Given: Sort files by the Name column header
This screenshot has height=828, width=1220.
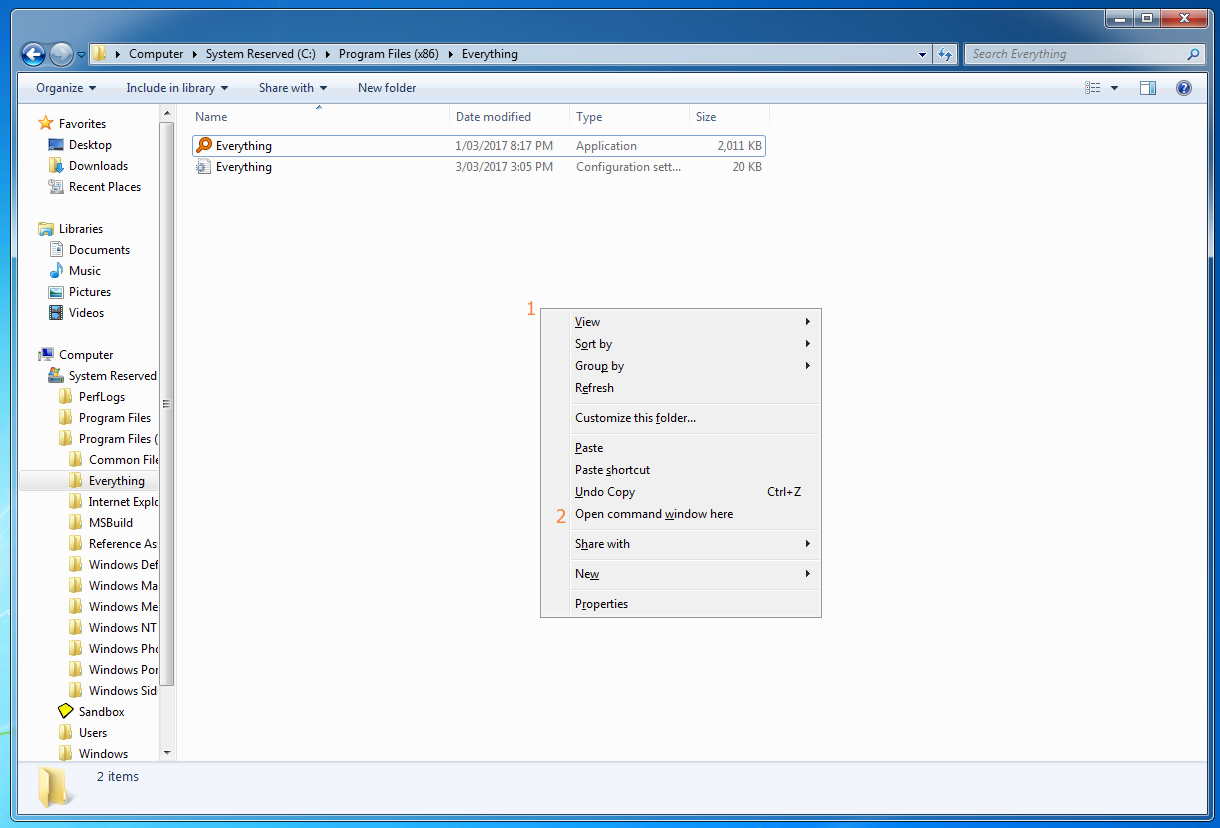Looking at the screenshot, I should tap(319, 117).
